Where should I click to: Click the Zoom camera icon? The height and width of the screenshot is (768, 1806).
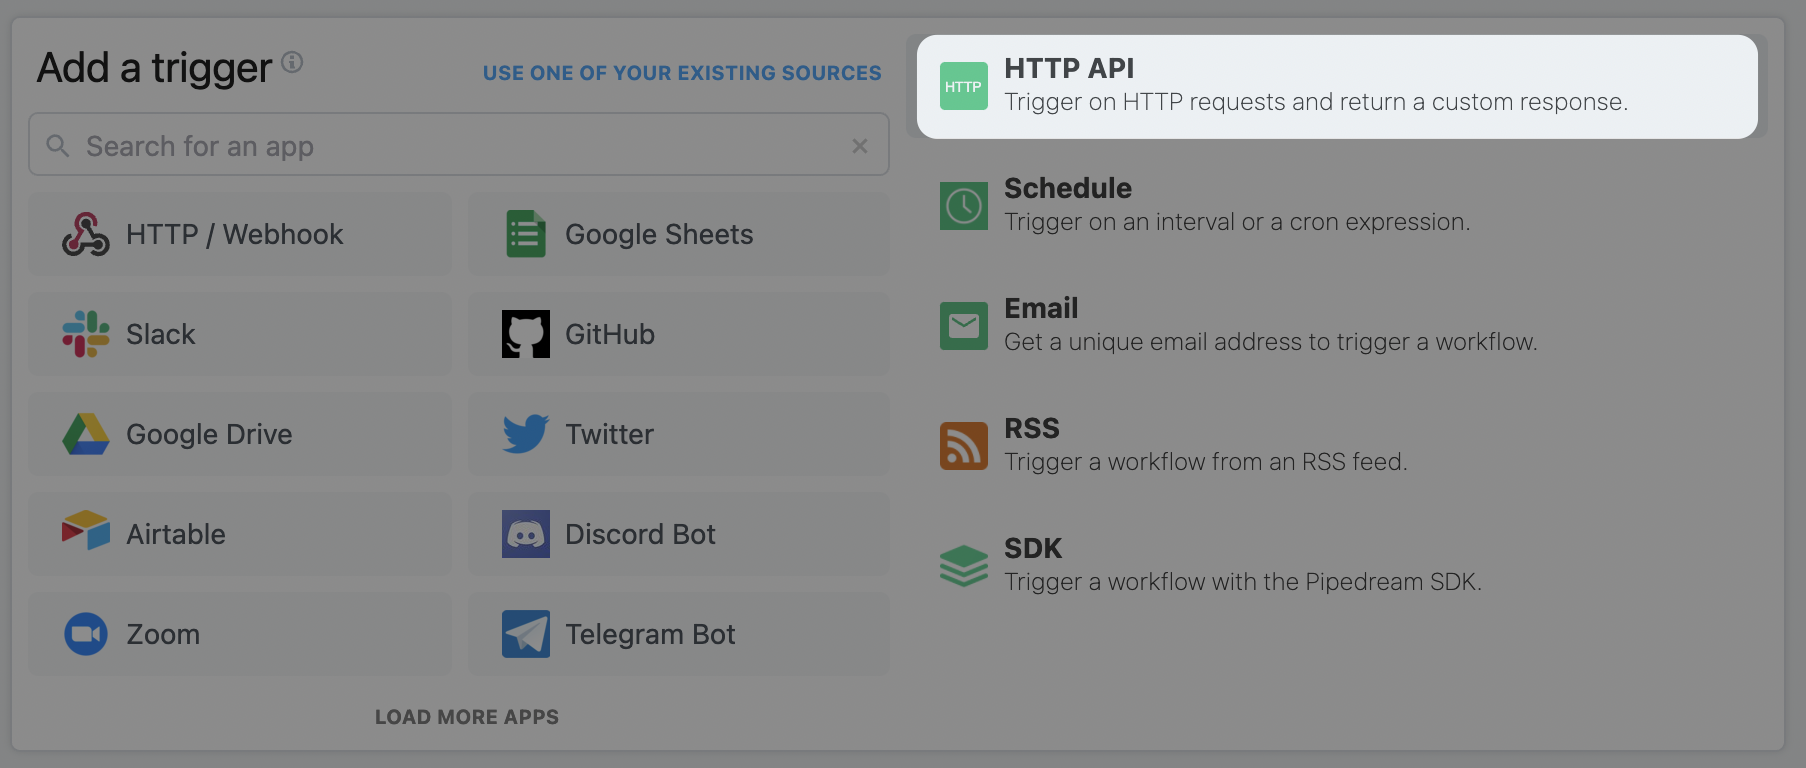(86, 634)
